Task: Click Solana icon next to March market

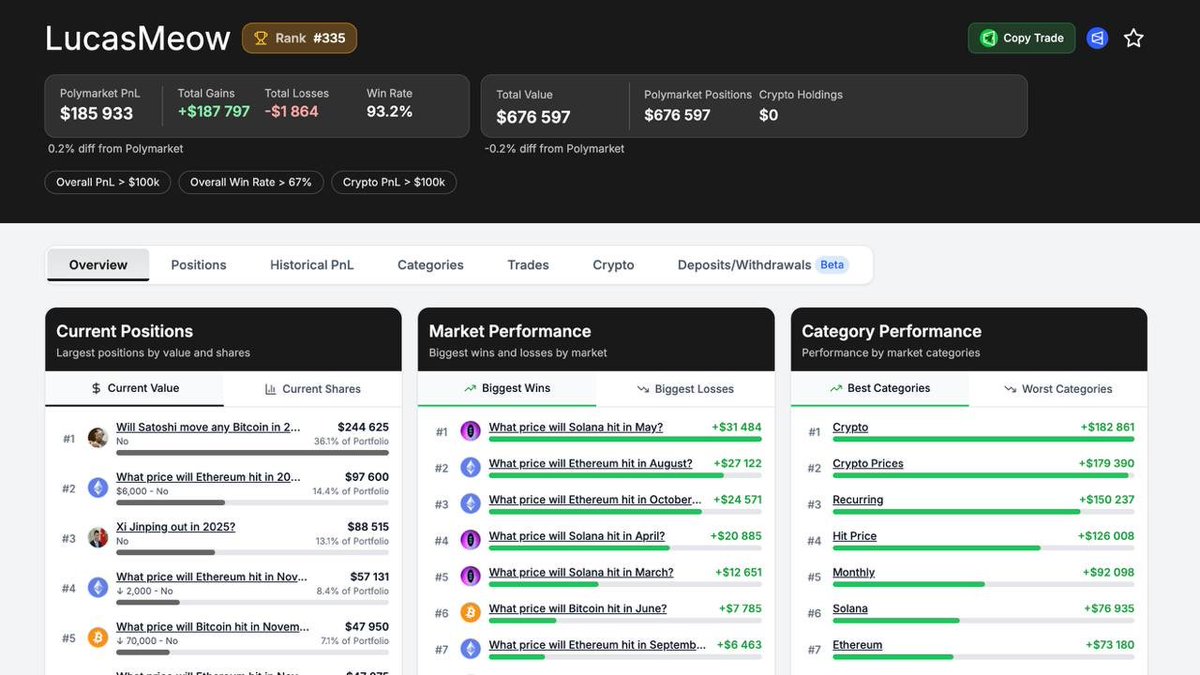Action: pos(470,576)
